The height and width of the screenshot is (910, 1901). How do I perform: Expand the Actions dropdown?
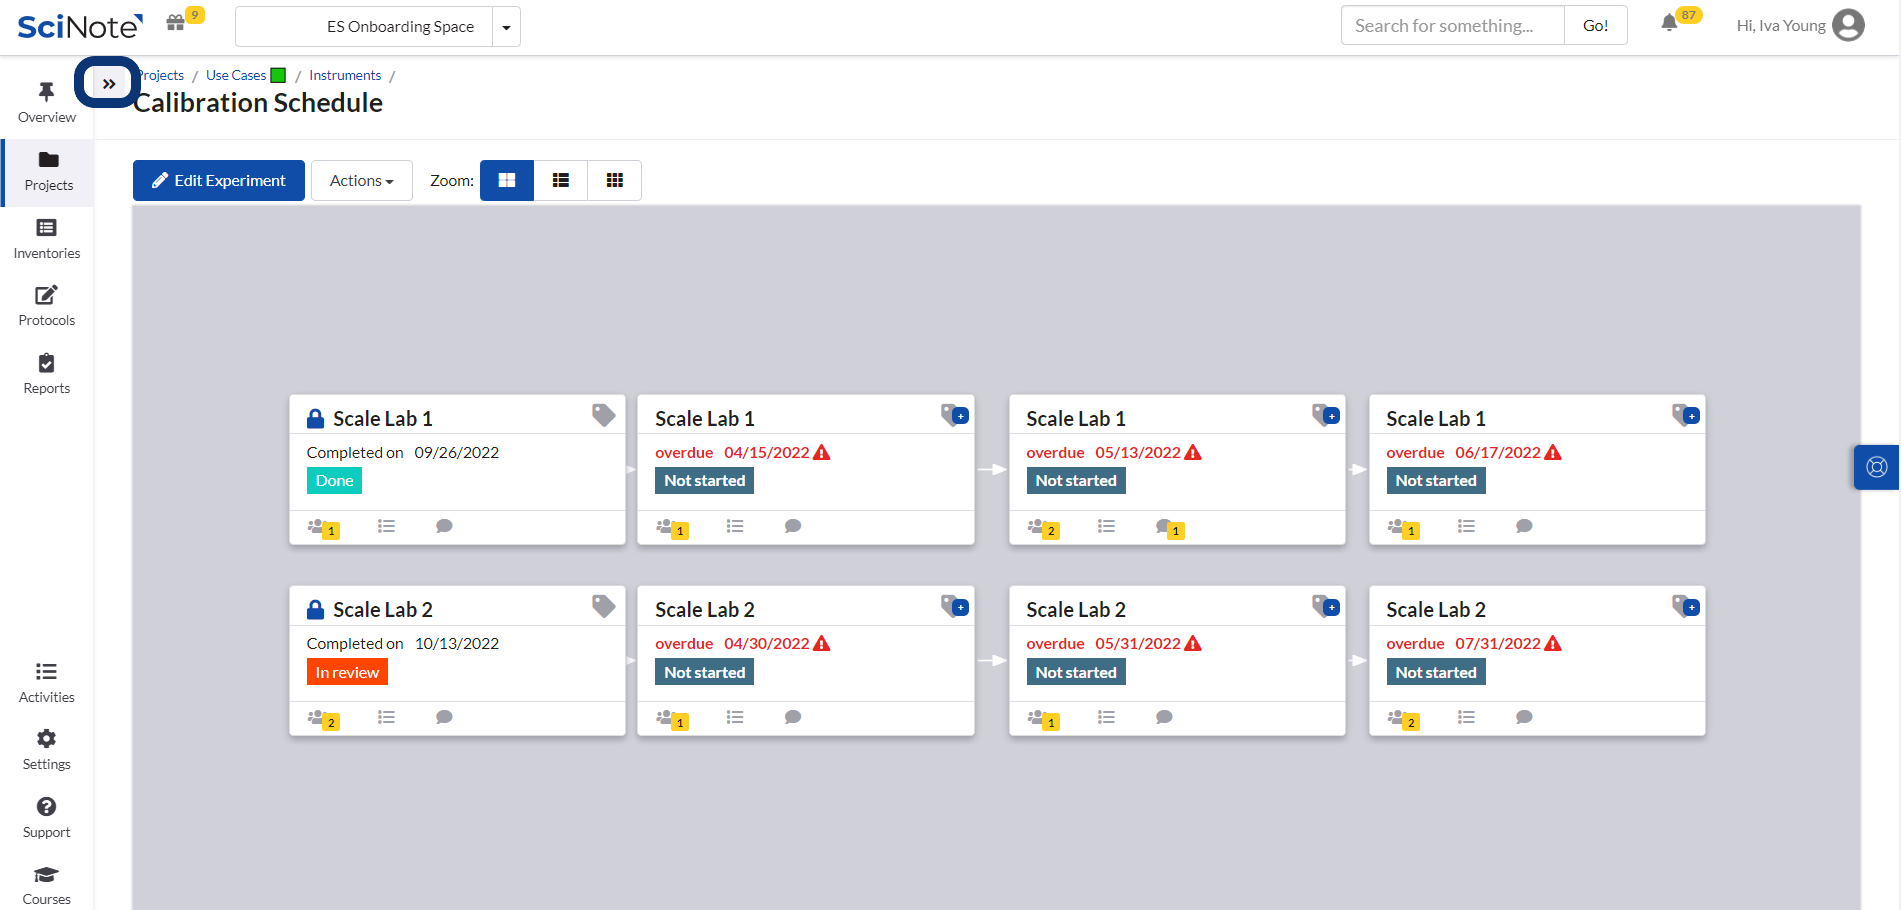(362, 181)
